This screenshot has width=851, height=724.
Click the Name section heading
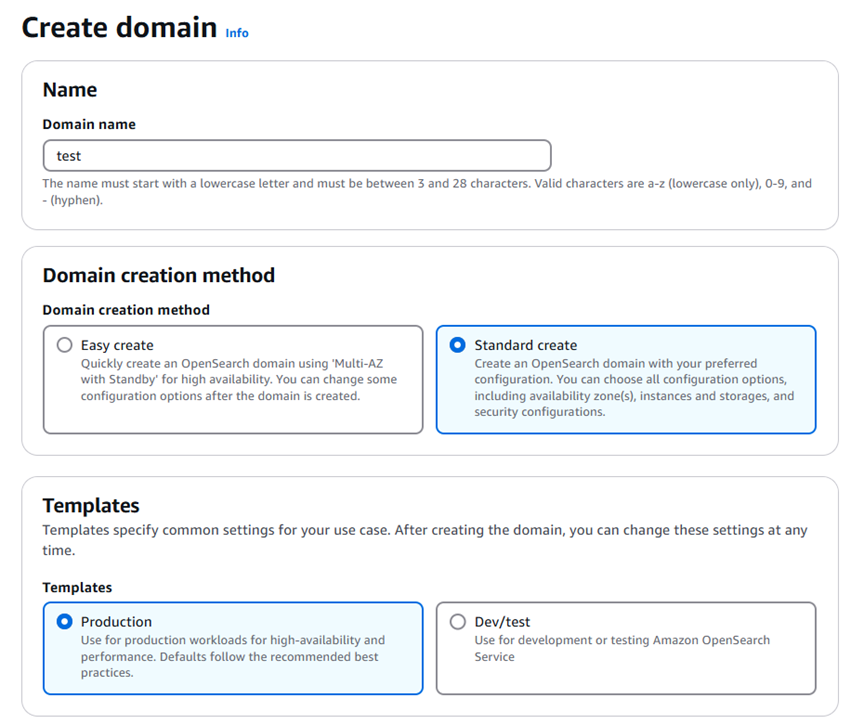tap(70, 90)
